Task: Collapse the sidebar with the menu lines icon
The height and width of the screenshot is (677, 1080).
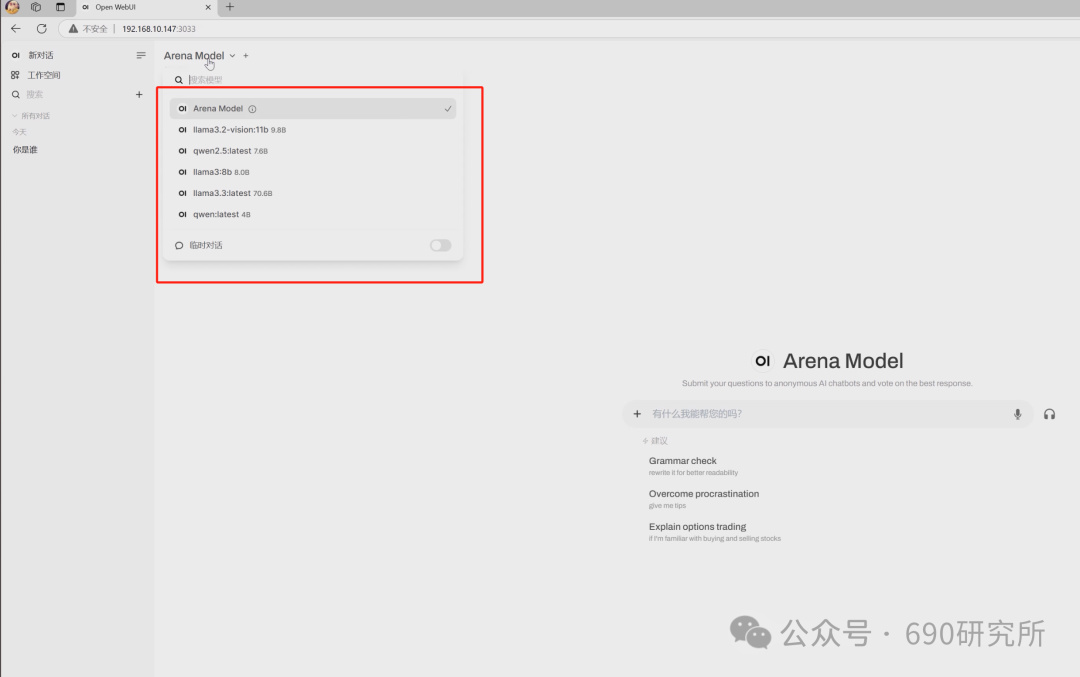Action: pyautogui.click(x=141, y=55)
